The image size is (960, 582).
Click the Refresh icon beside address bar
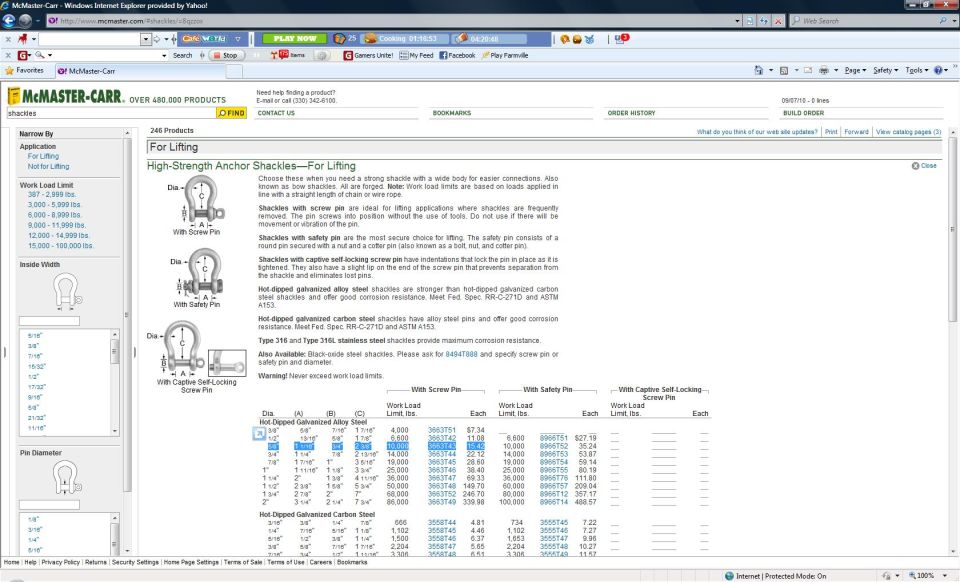(x=764, y=21)
